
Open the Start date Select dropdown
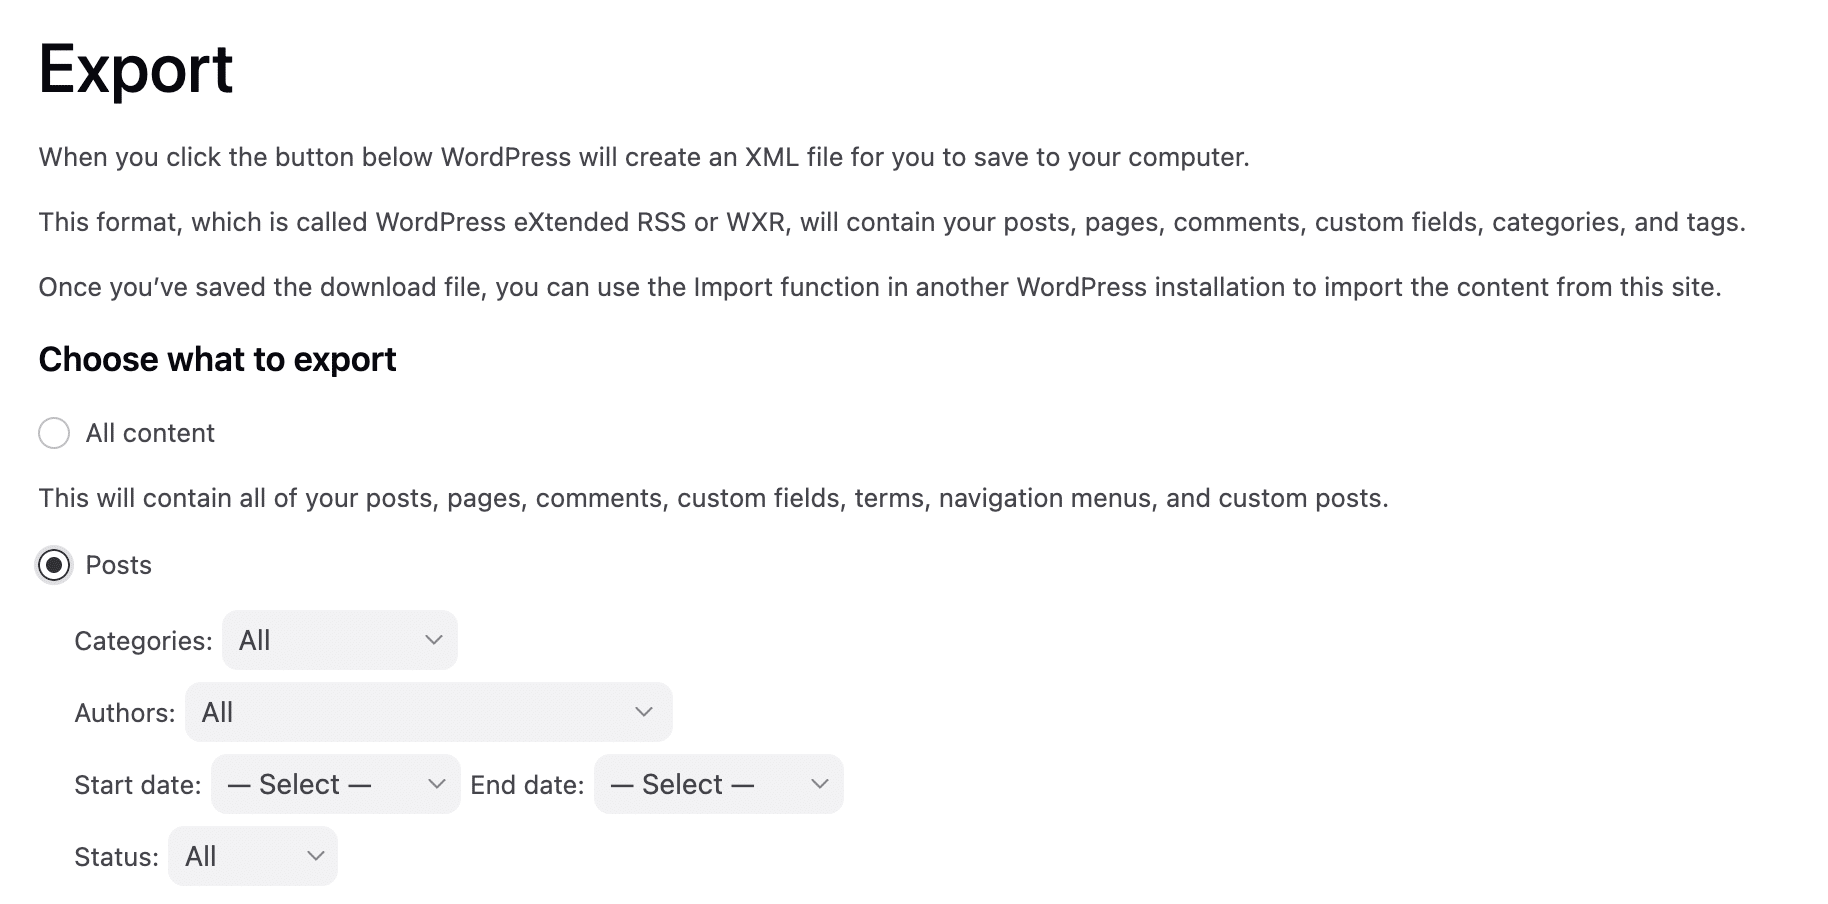334,784
